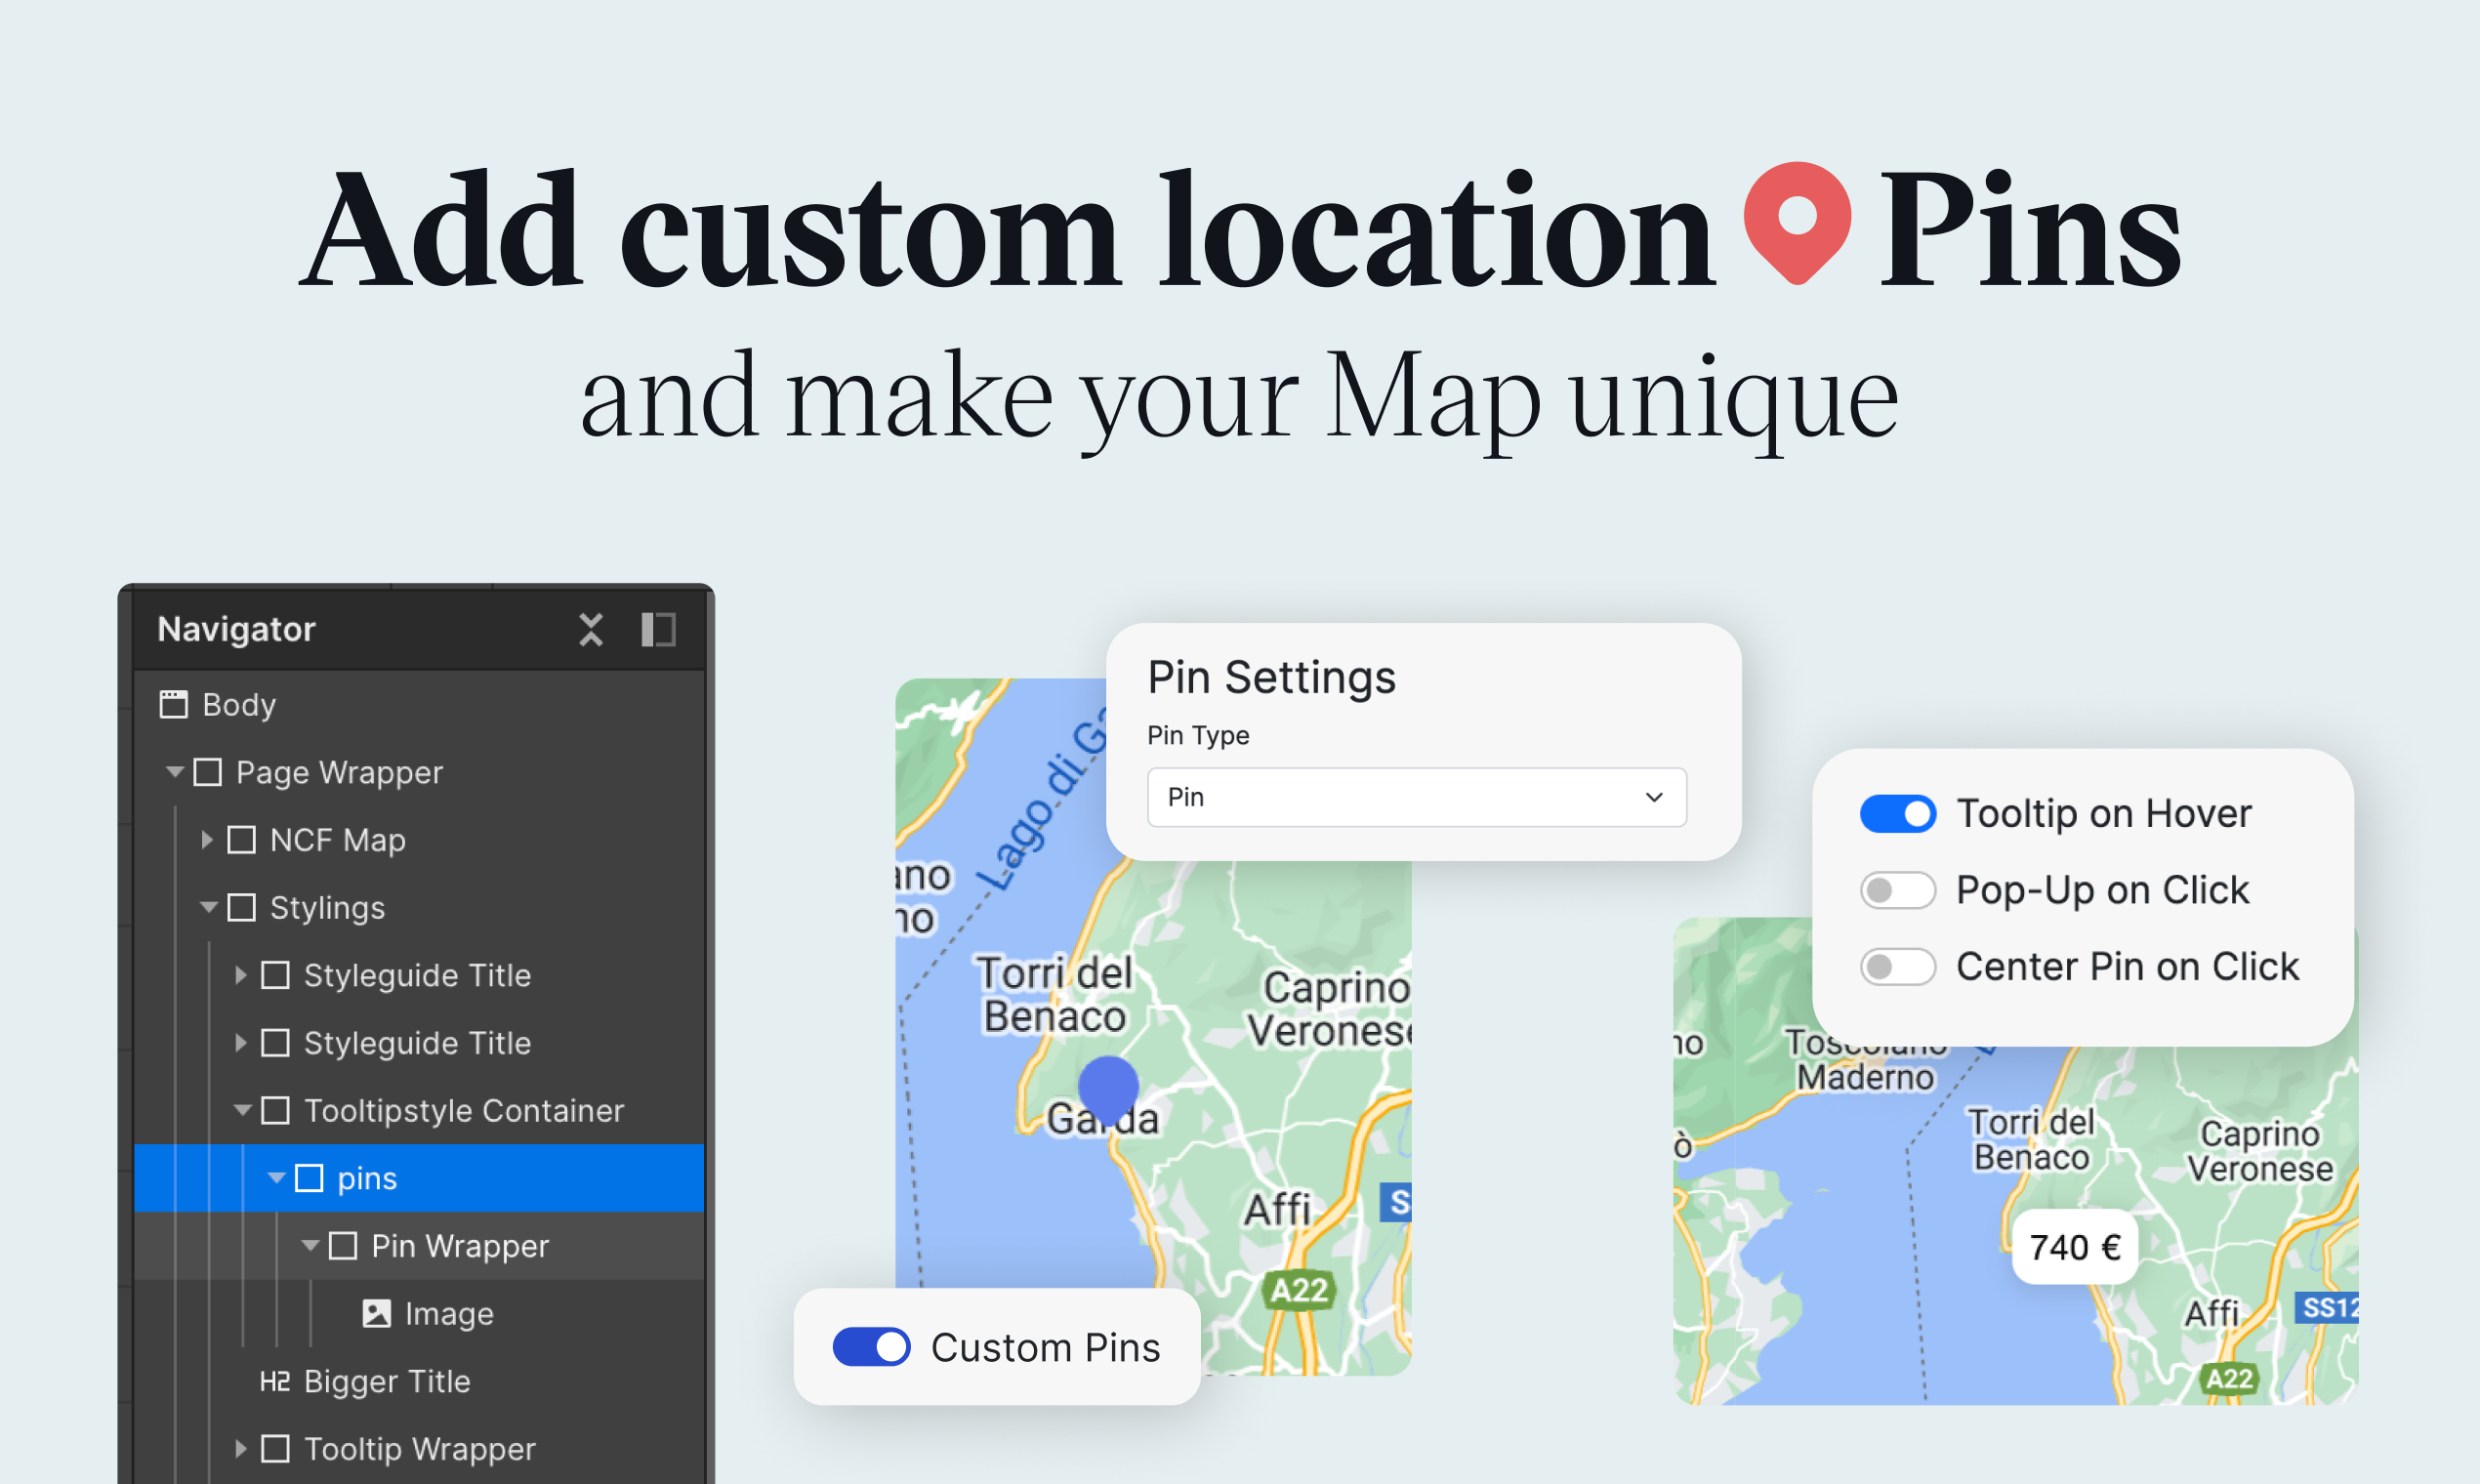Select the Body element icon

174,704
